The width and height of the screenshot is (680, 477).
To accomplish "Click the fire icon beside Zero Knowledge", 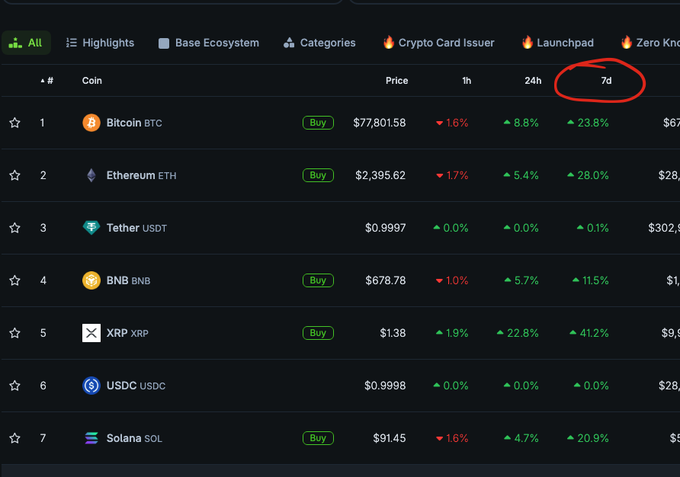I will pos(626,42).
